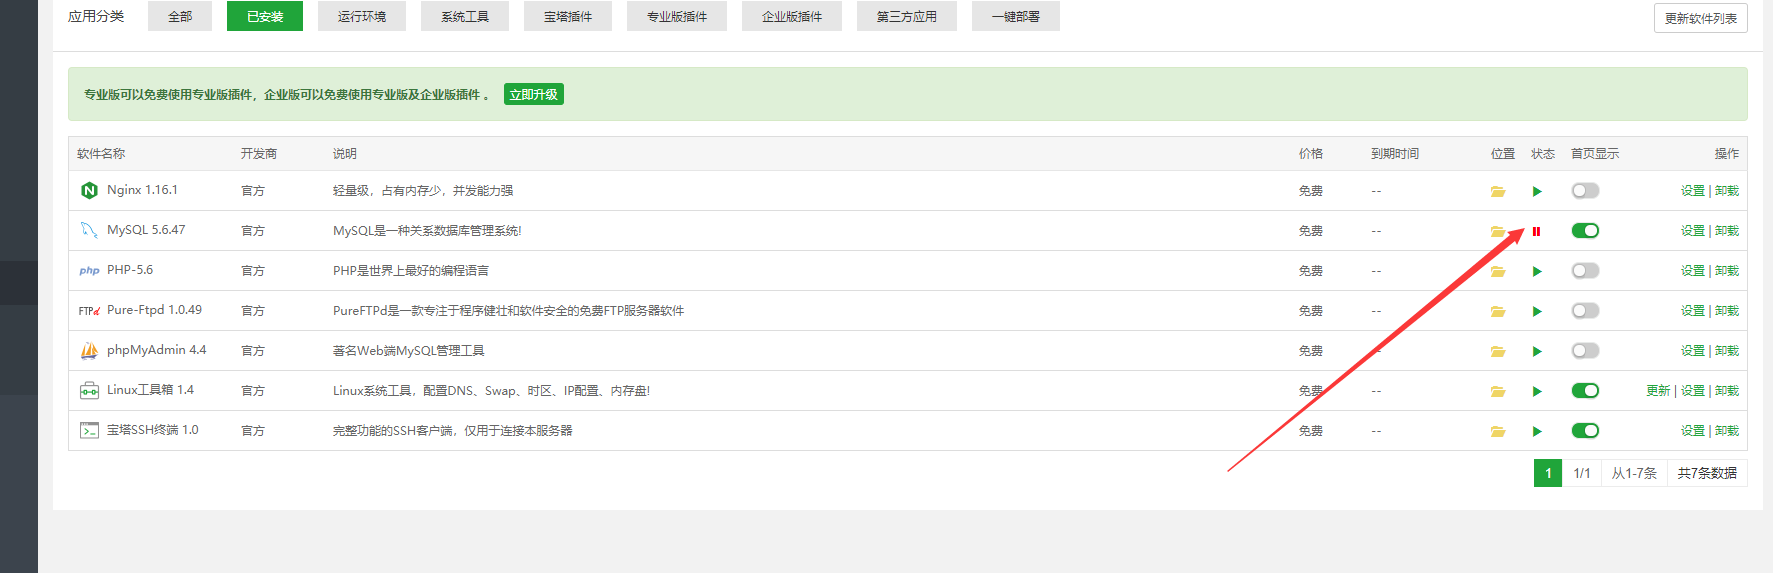
Task: Open 设置 for Pure-Ftpd
Action: (x=1693, y=311)
